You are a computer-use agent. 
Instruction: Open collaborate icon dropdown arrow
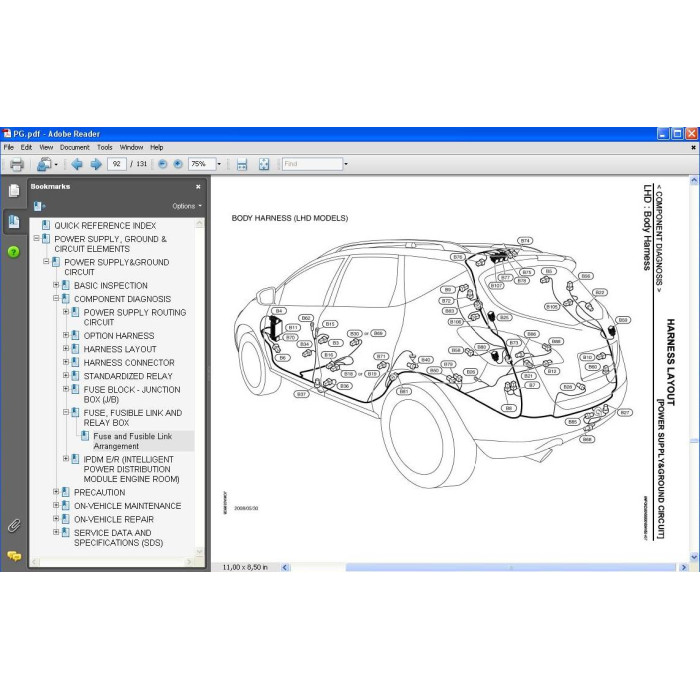(x=56, y=165)
